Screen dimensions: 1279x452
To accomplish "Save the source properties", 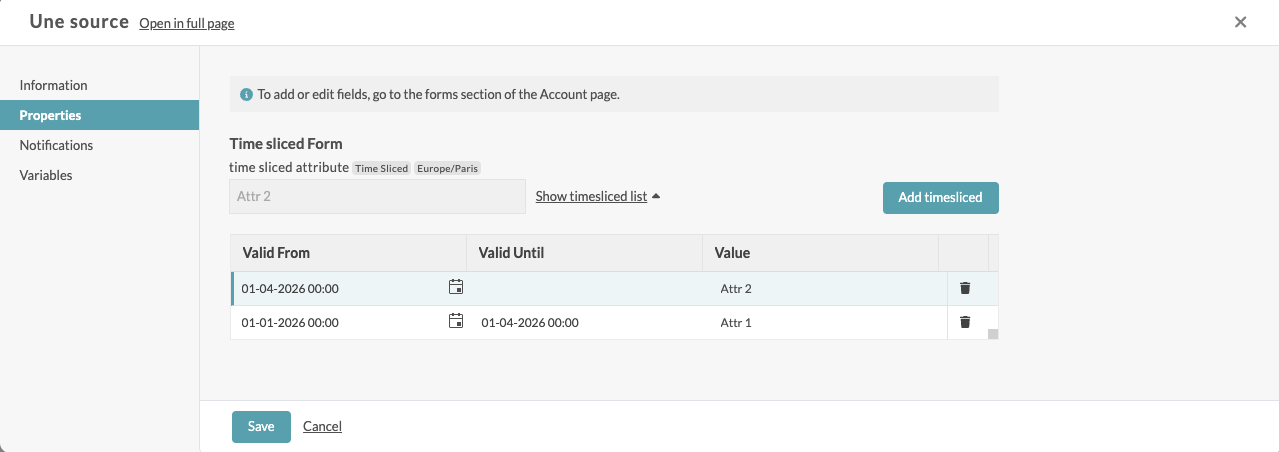I will [261, 426].
